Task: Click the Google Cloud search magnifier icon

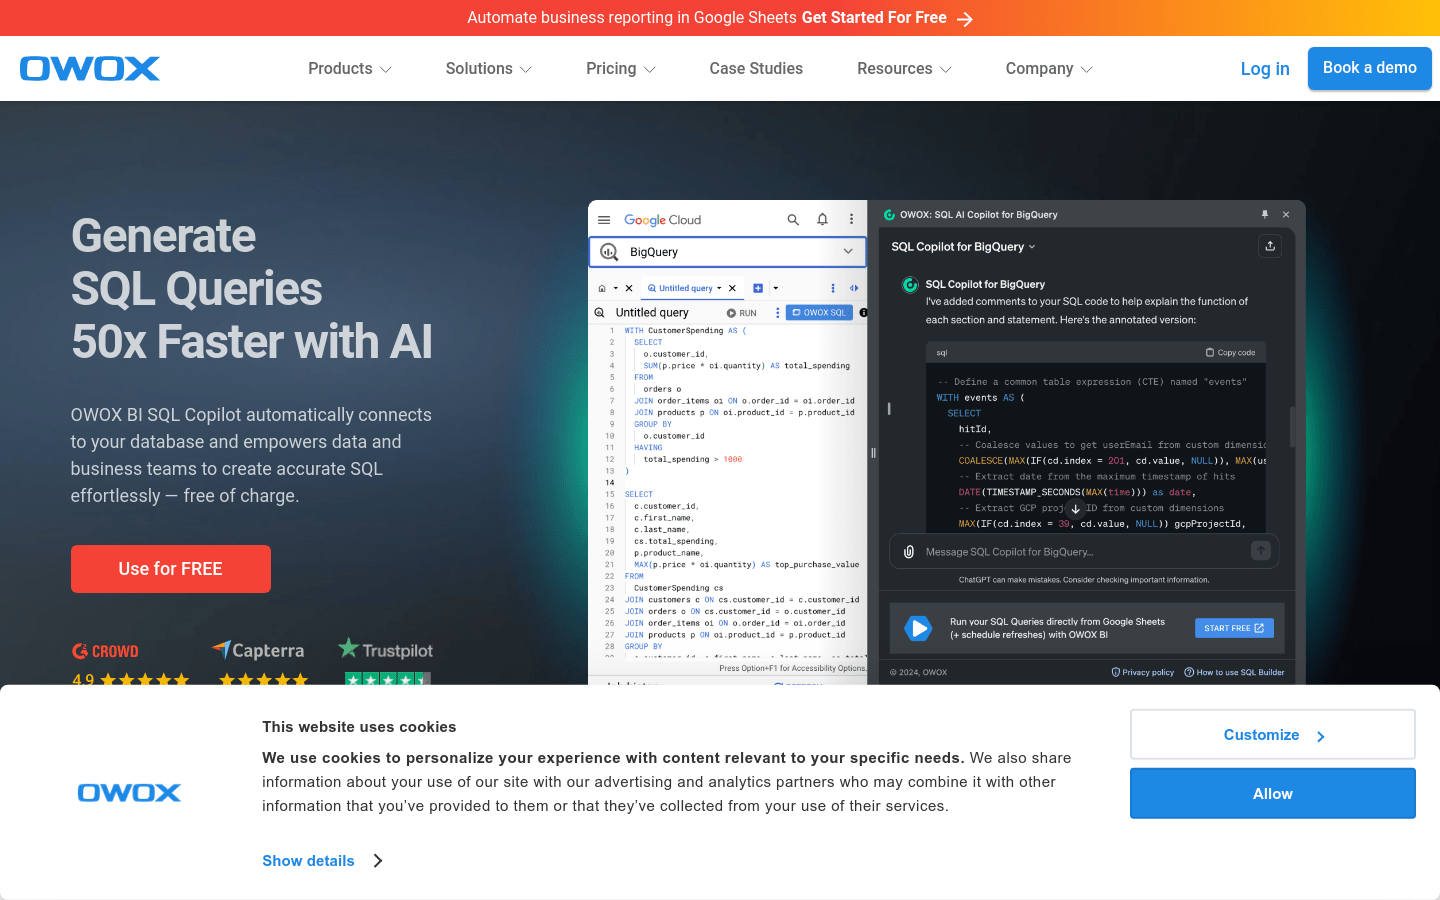Action: point(793,220)
